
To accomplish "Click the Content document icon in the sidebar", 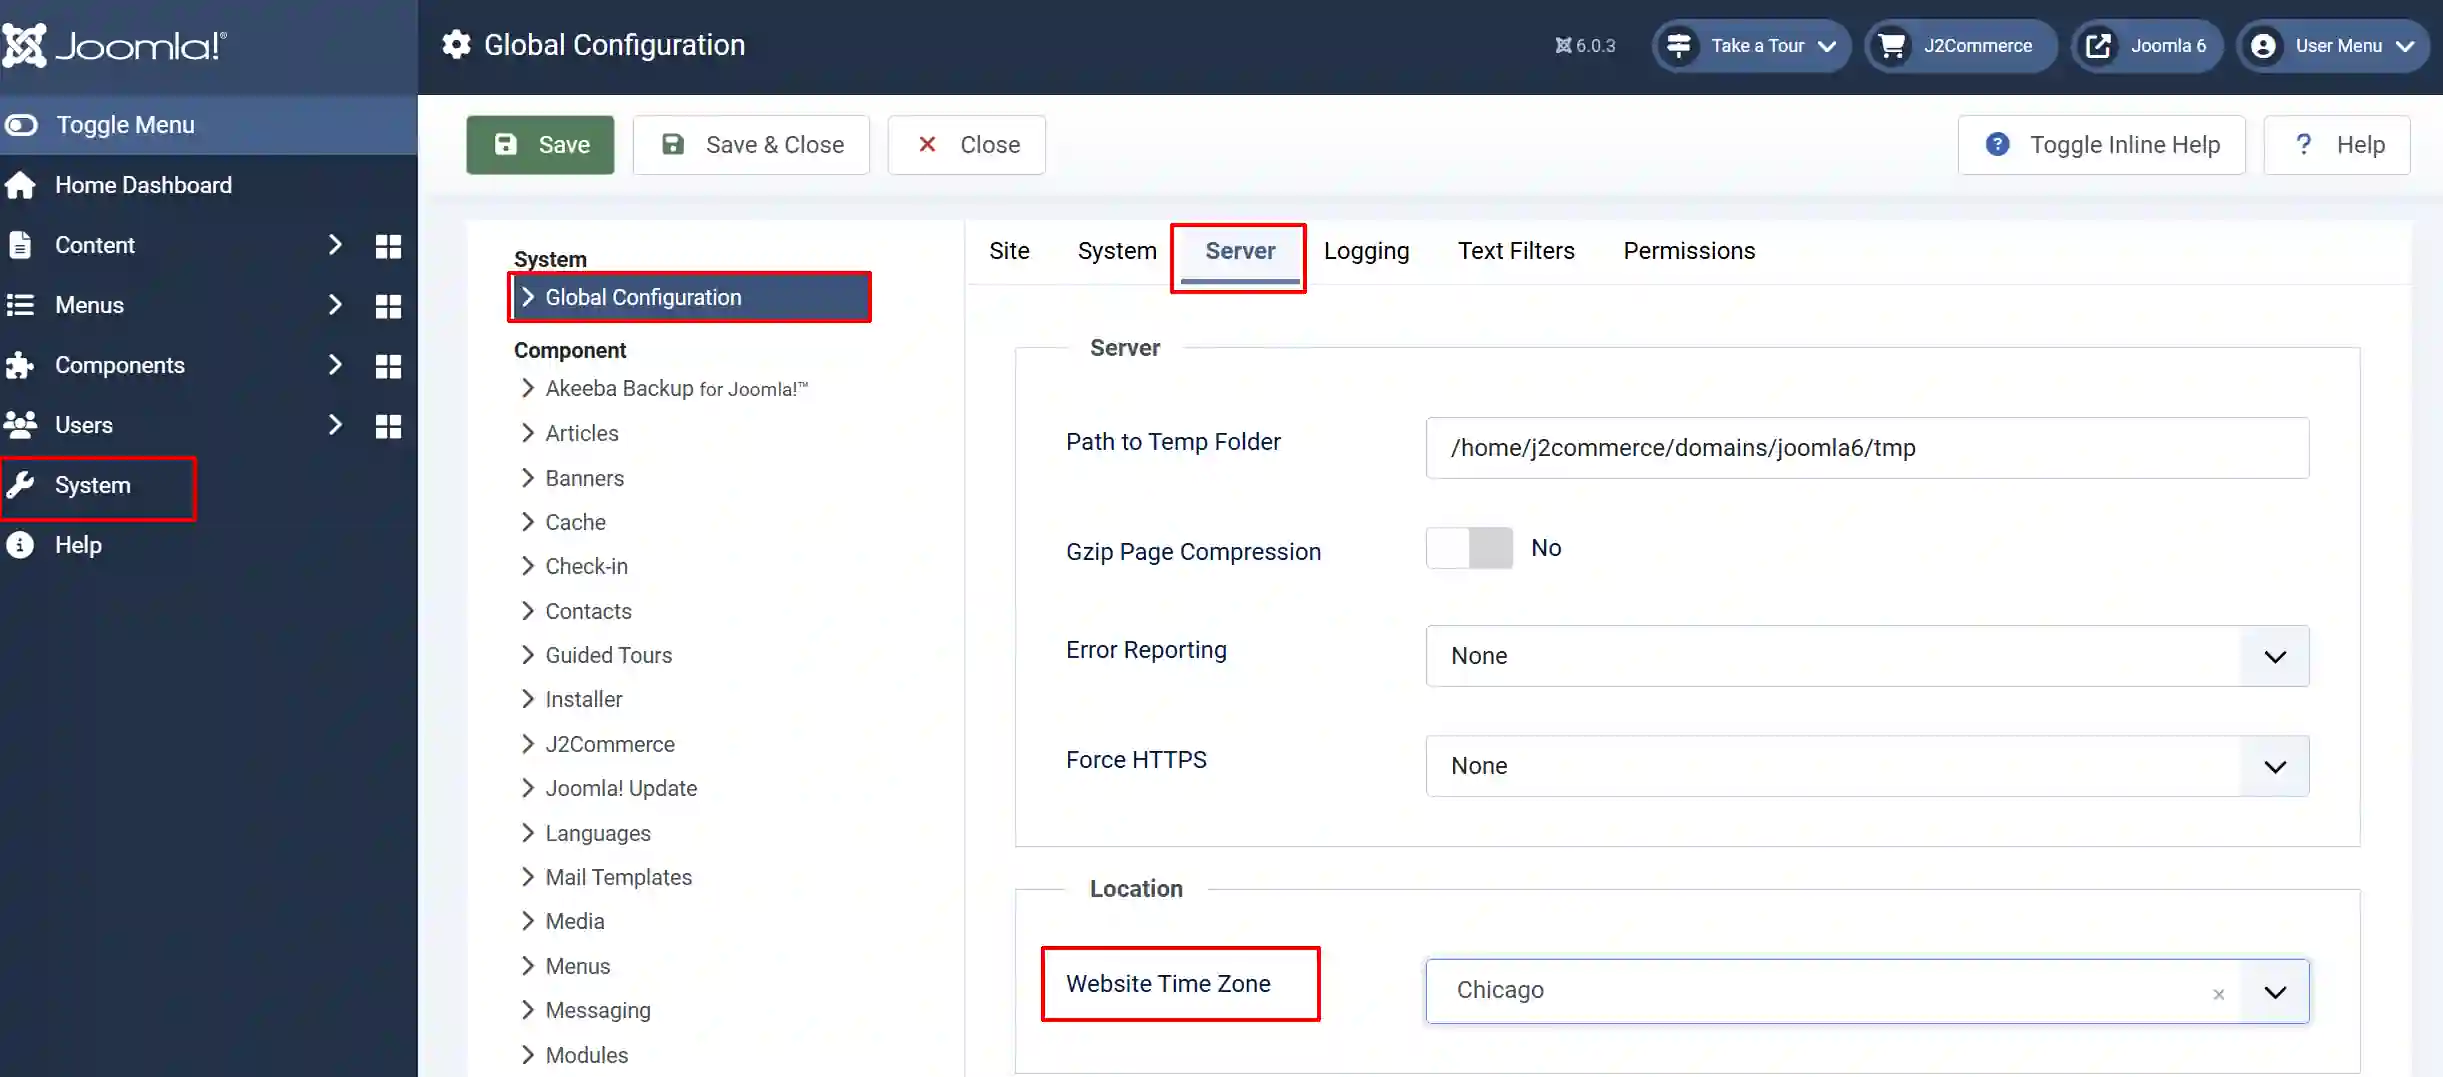I will click(x=20, y=245).
